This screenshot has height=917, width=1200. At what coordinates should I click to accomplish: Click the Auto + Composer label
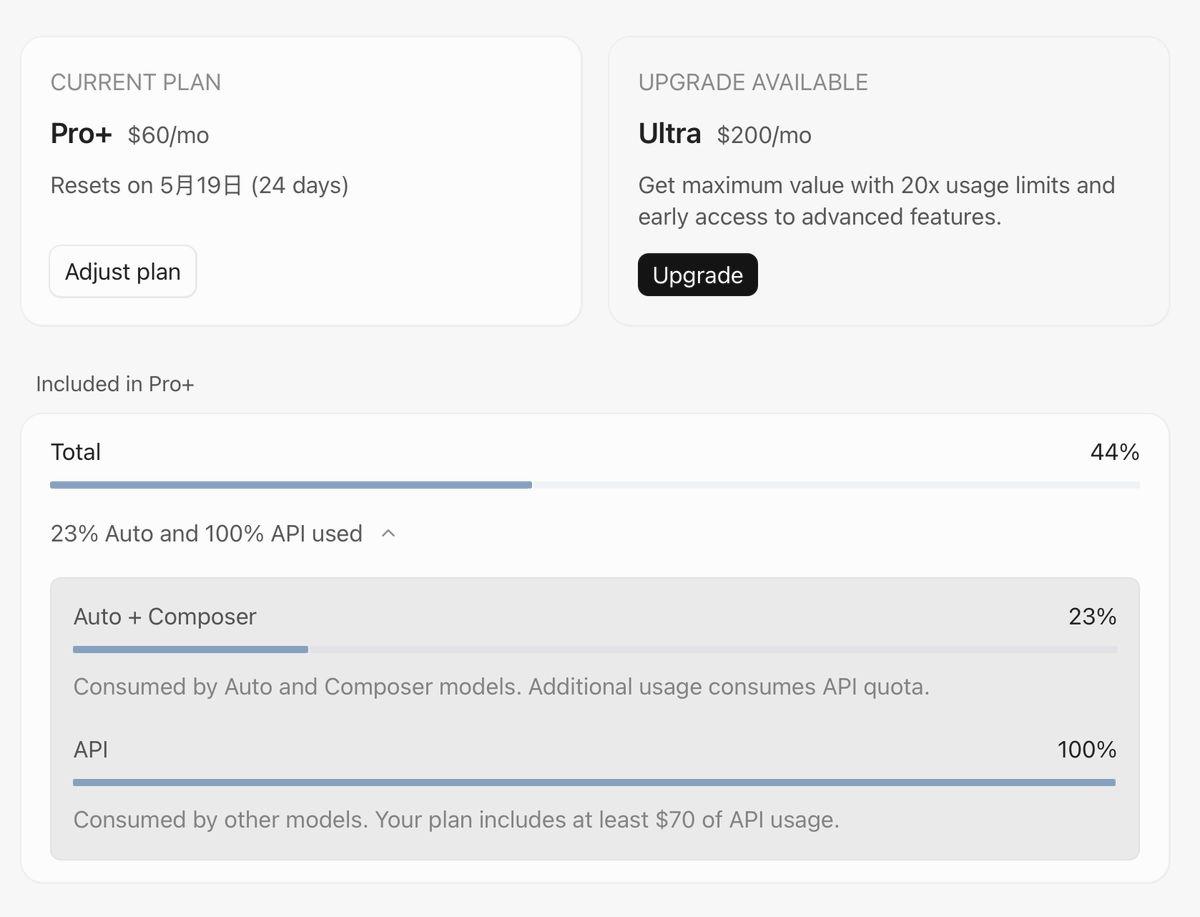tap(165, 617)
